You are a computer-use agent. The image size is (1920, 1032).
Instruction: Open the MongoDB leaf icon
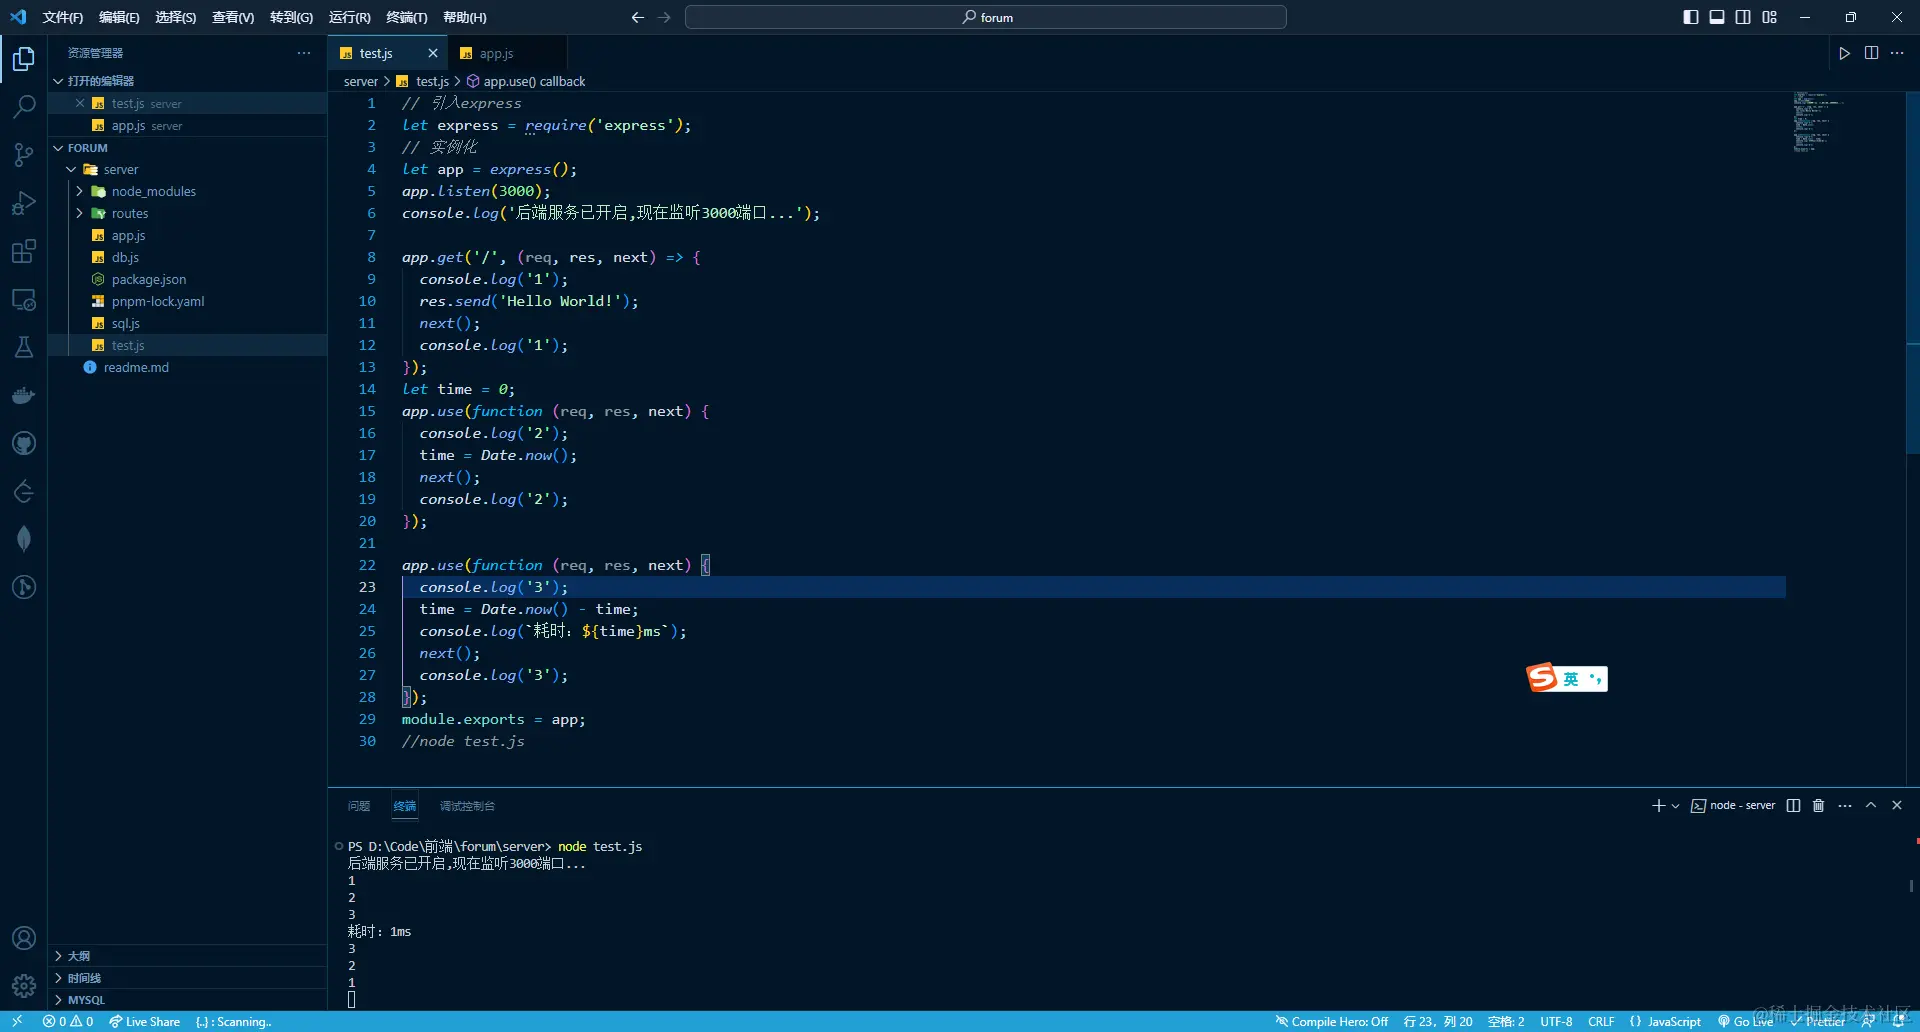[x=24, y=539]
